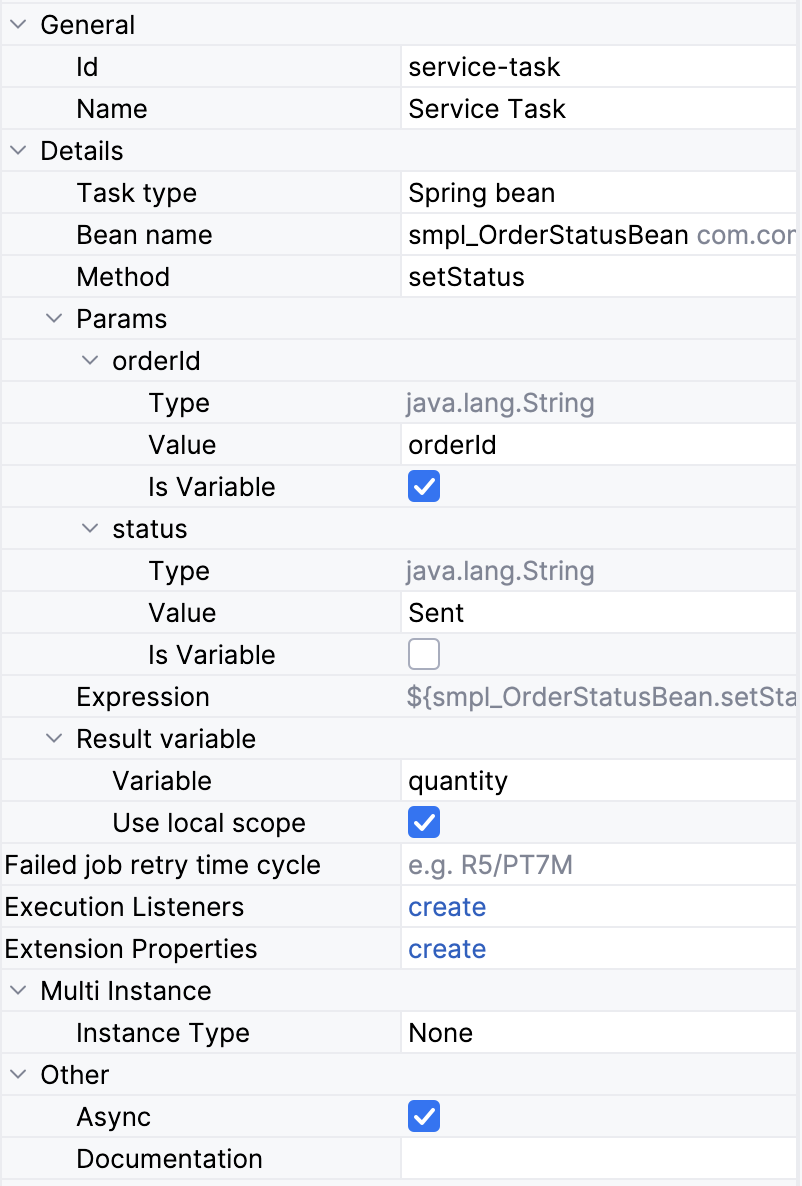This screenshot has height=1186, width=802.
Task: Click the Method field showing setStatus
Action: tap(600, 277)
